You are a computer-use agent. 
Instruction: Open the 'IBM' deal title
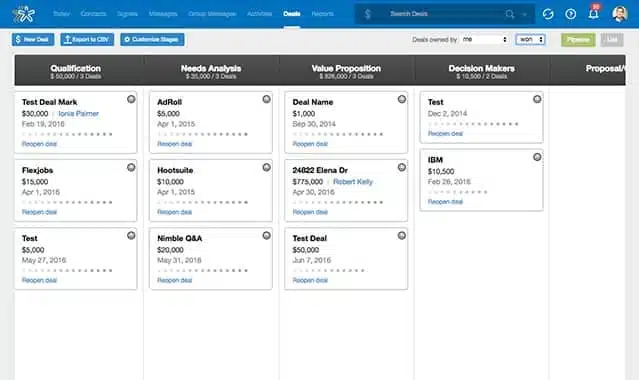click(435, 160)
